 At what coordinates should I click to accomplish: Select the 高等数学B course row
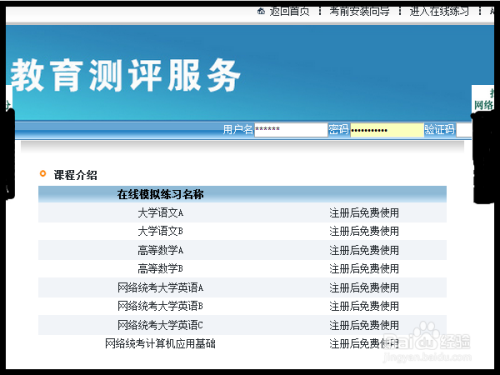[242, 268]
